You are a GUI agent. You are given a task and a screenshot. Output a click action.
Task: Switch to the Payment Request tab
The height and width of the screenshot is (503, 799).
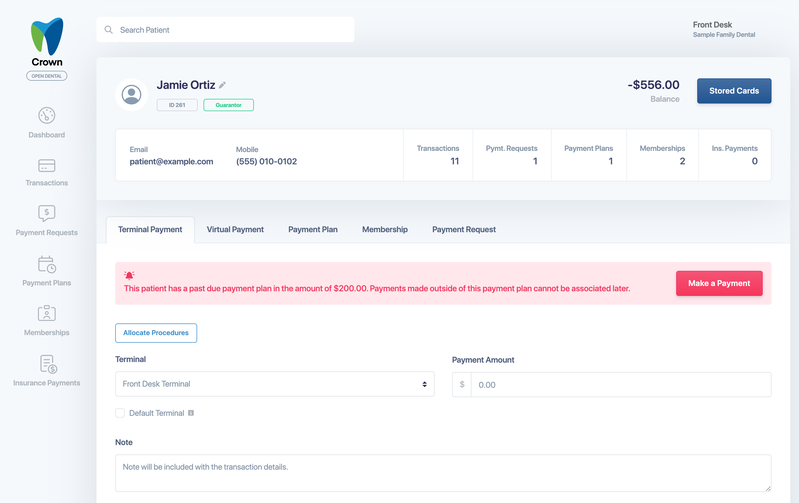point(464,229)
